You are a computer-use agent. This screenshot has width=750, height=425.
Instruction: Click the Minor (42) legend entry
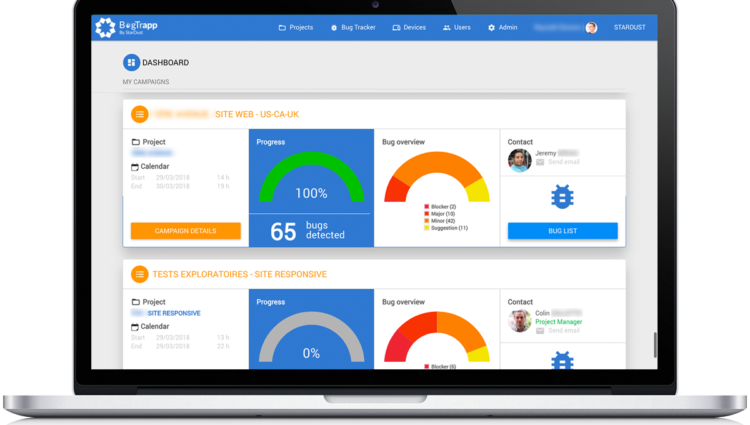tap(439, 221)
